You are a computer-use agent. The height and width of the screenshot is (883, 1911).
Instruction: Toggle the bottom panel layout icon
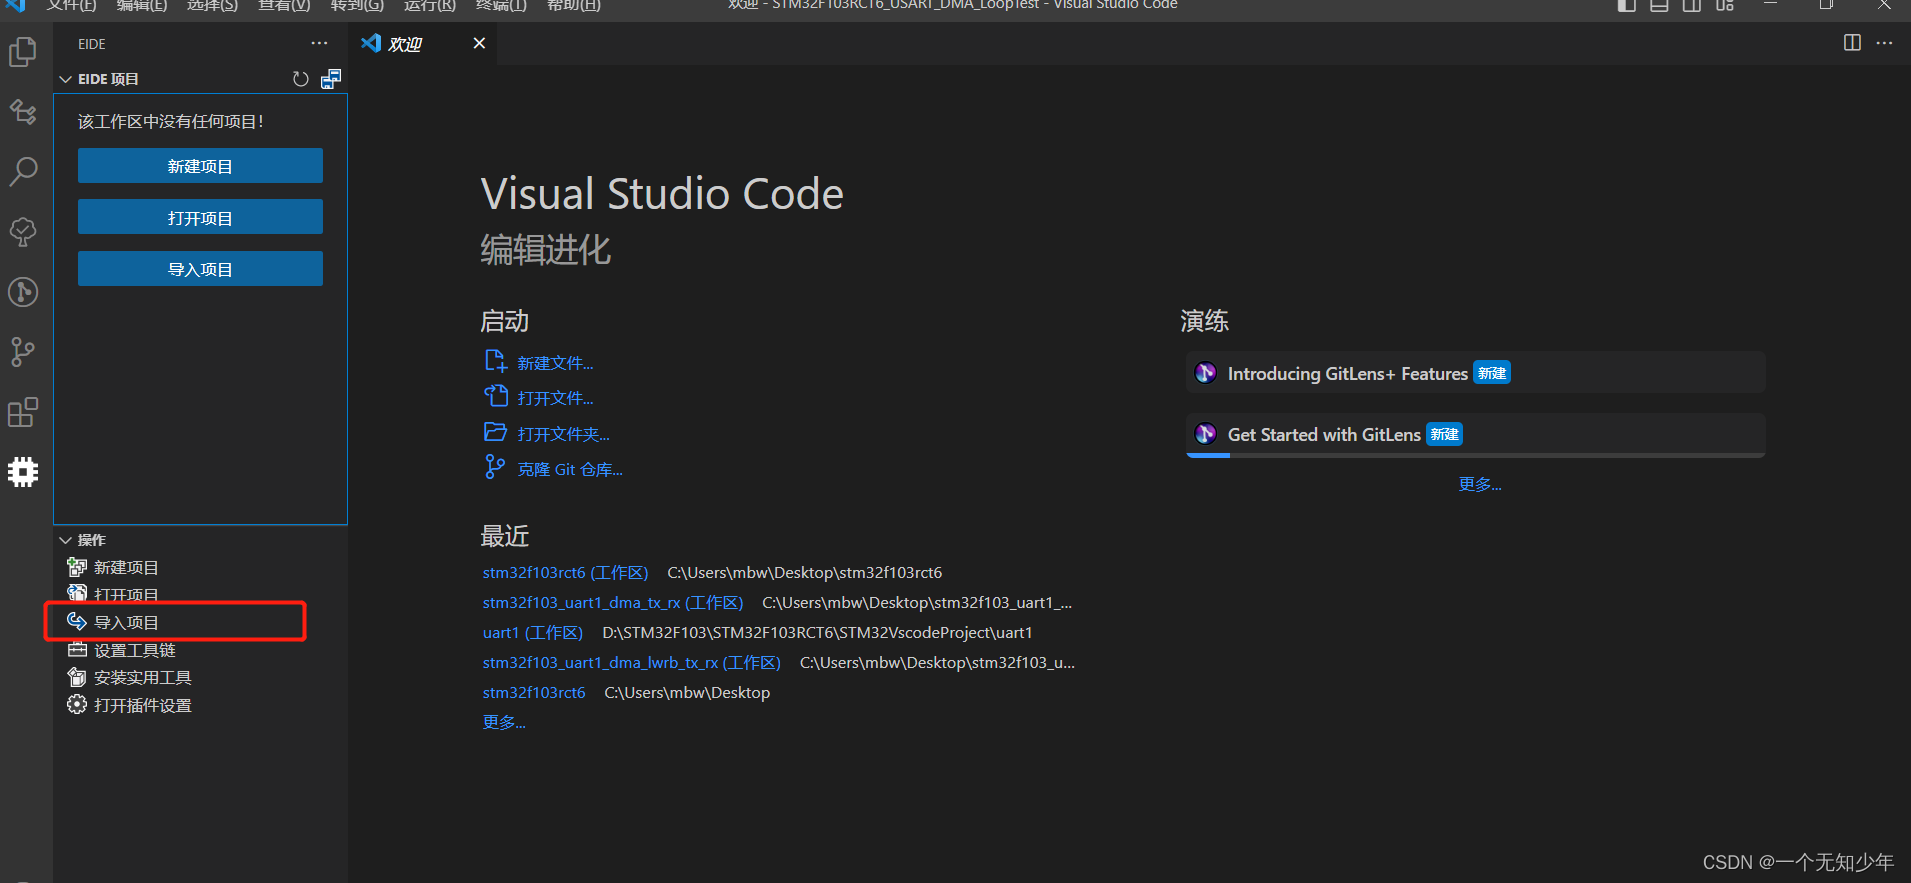pyautogui.click(x=1659, y=5)
